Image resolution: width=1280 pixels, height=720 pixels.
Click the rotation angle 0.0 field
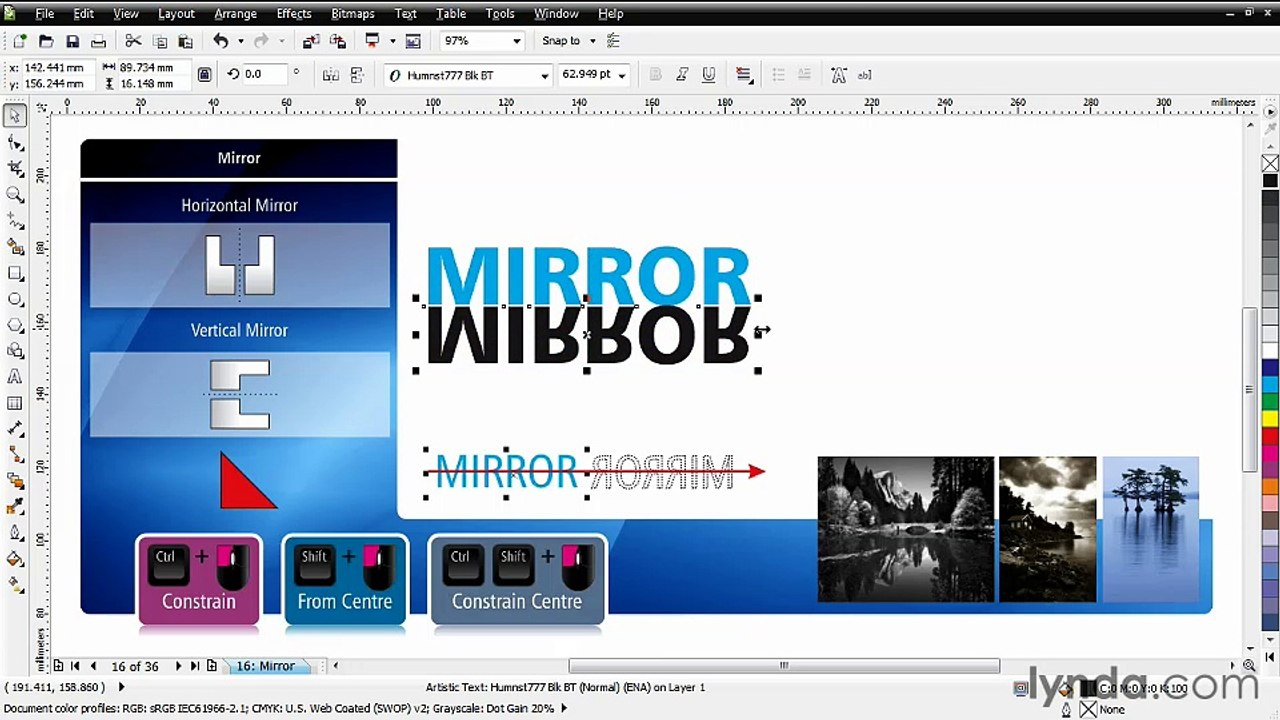[x=265, y=75]
